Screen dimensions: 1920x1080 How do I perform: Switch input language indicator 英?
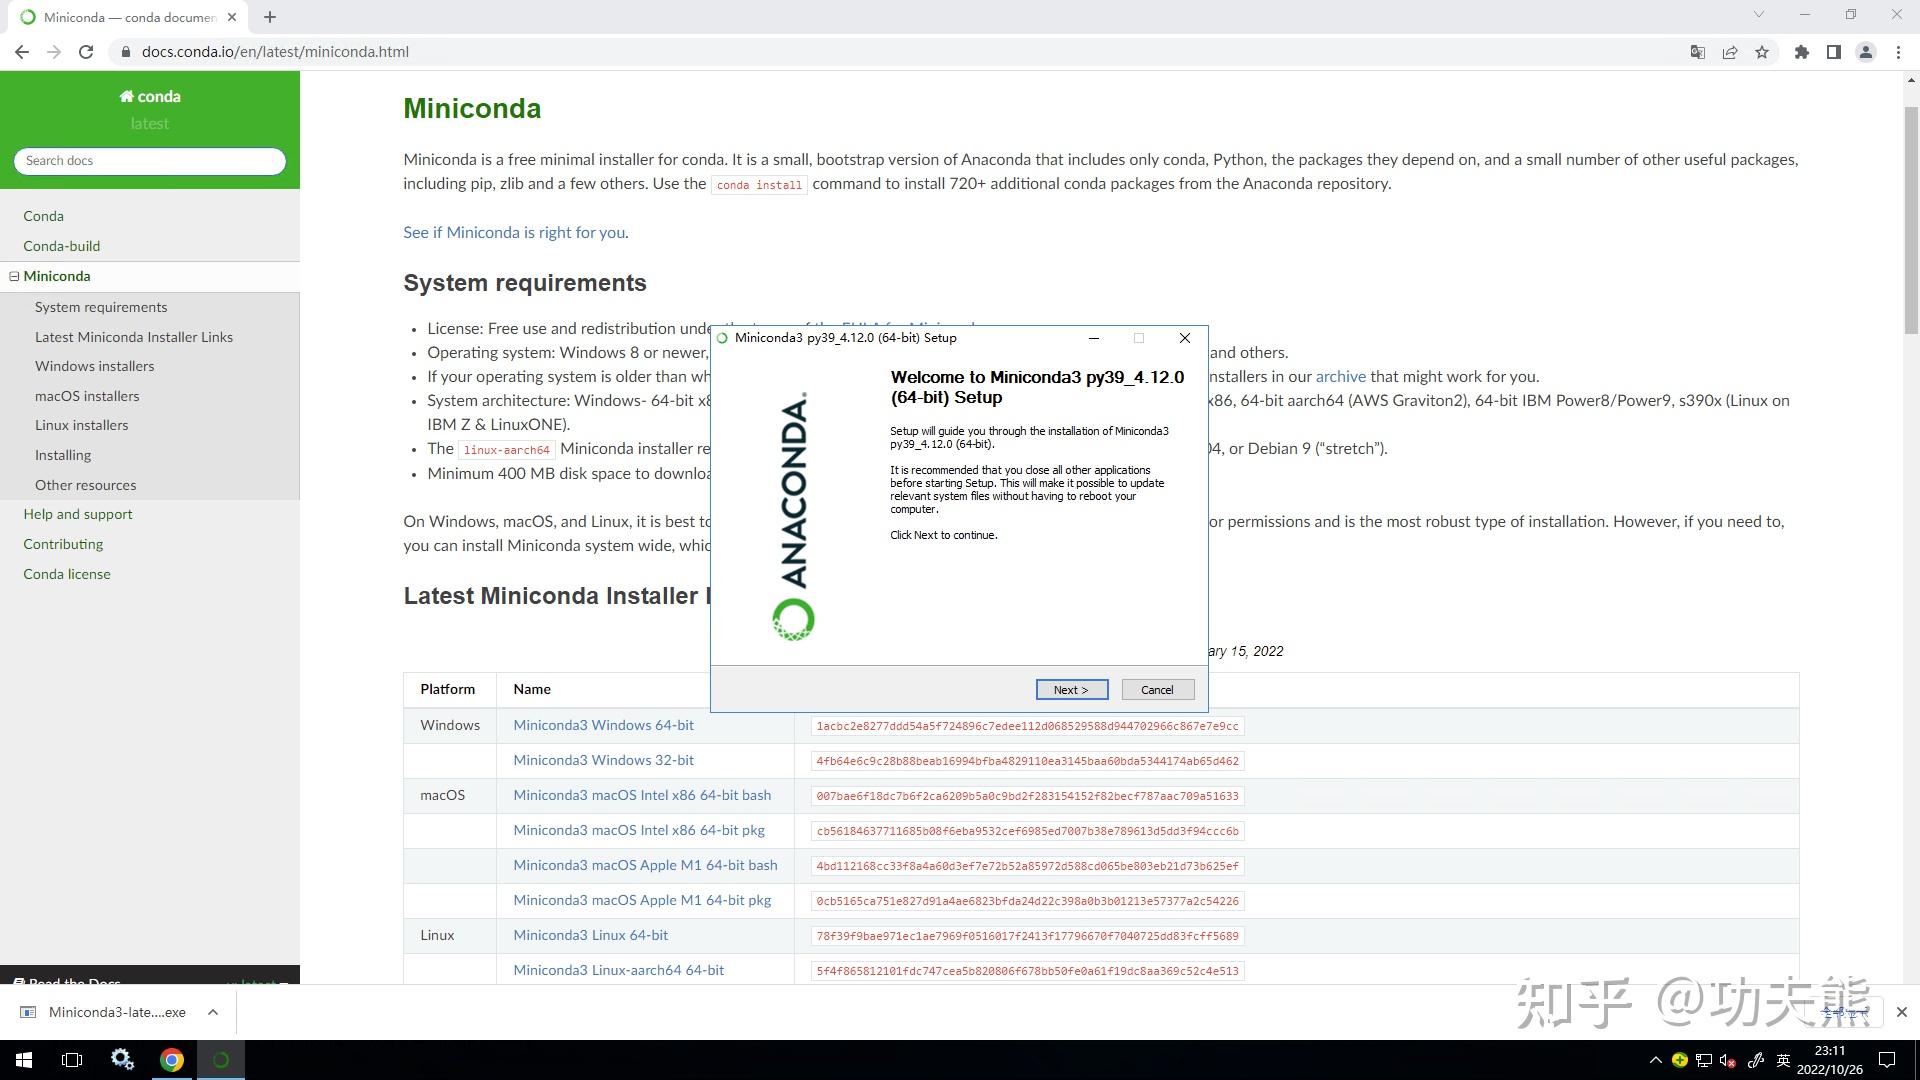tap(1783, 1060)
